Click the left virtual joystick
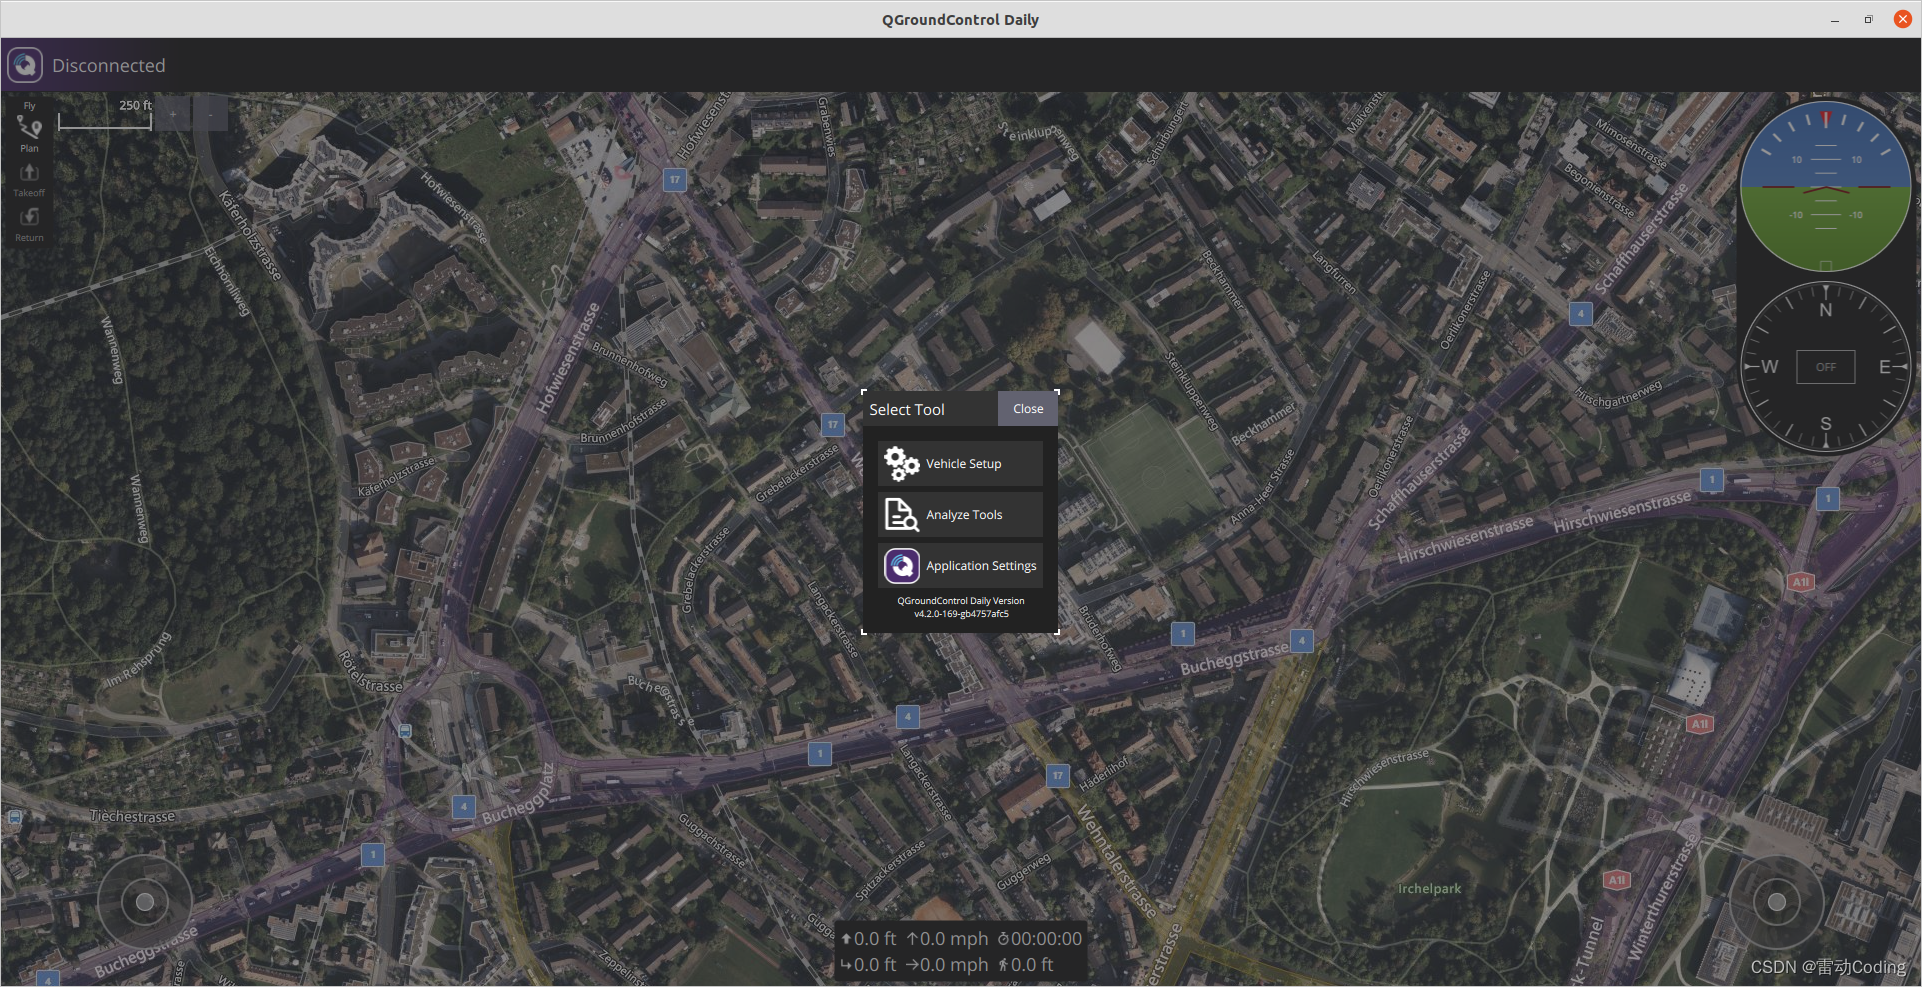This screenshot has width=1922, height=987. click(145, 903)
